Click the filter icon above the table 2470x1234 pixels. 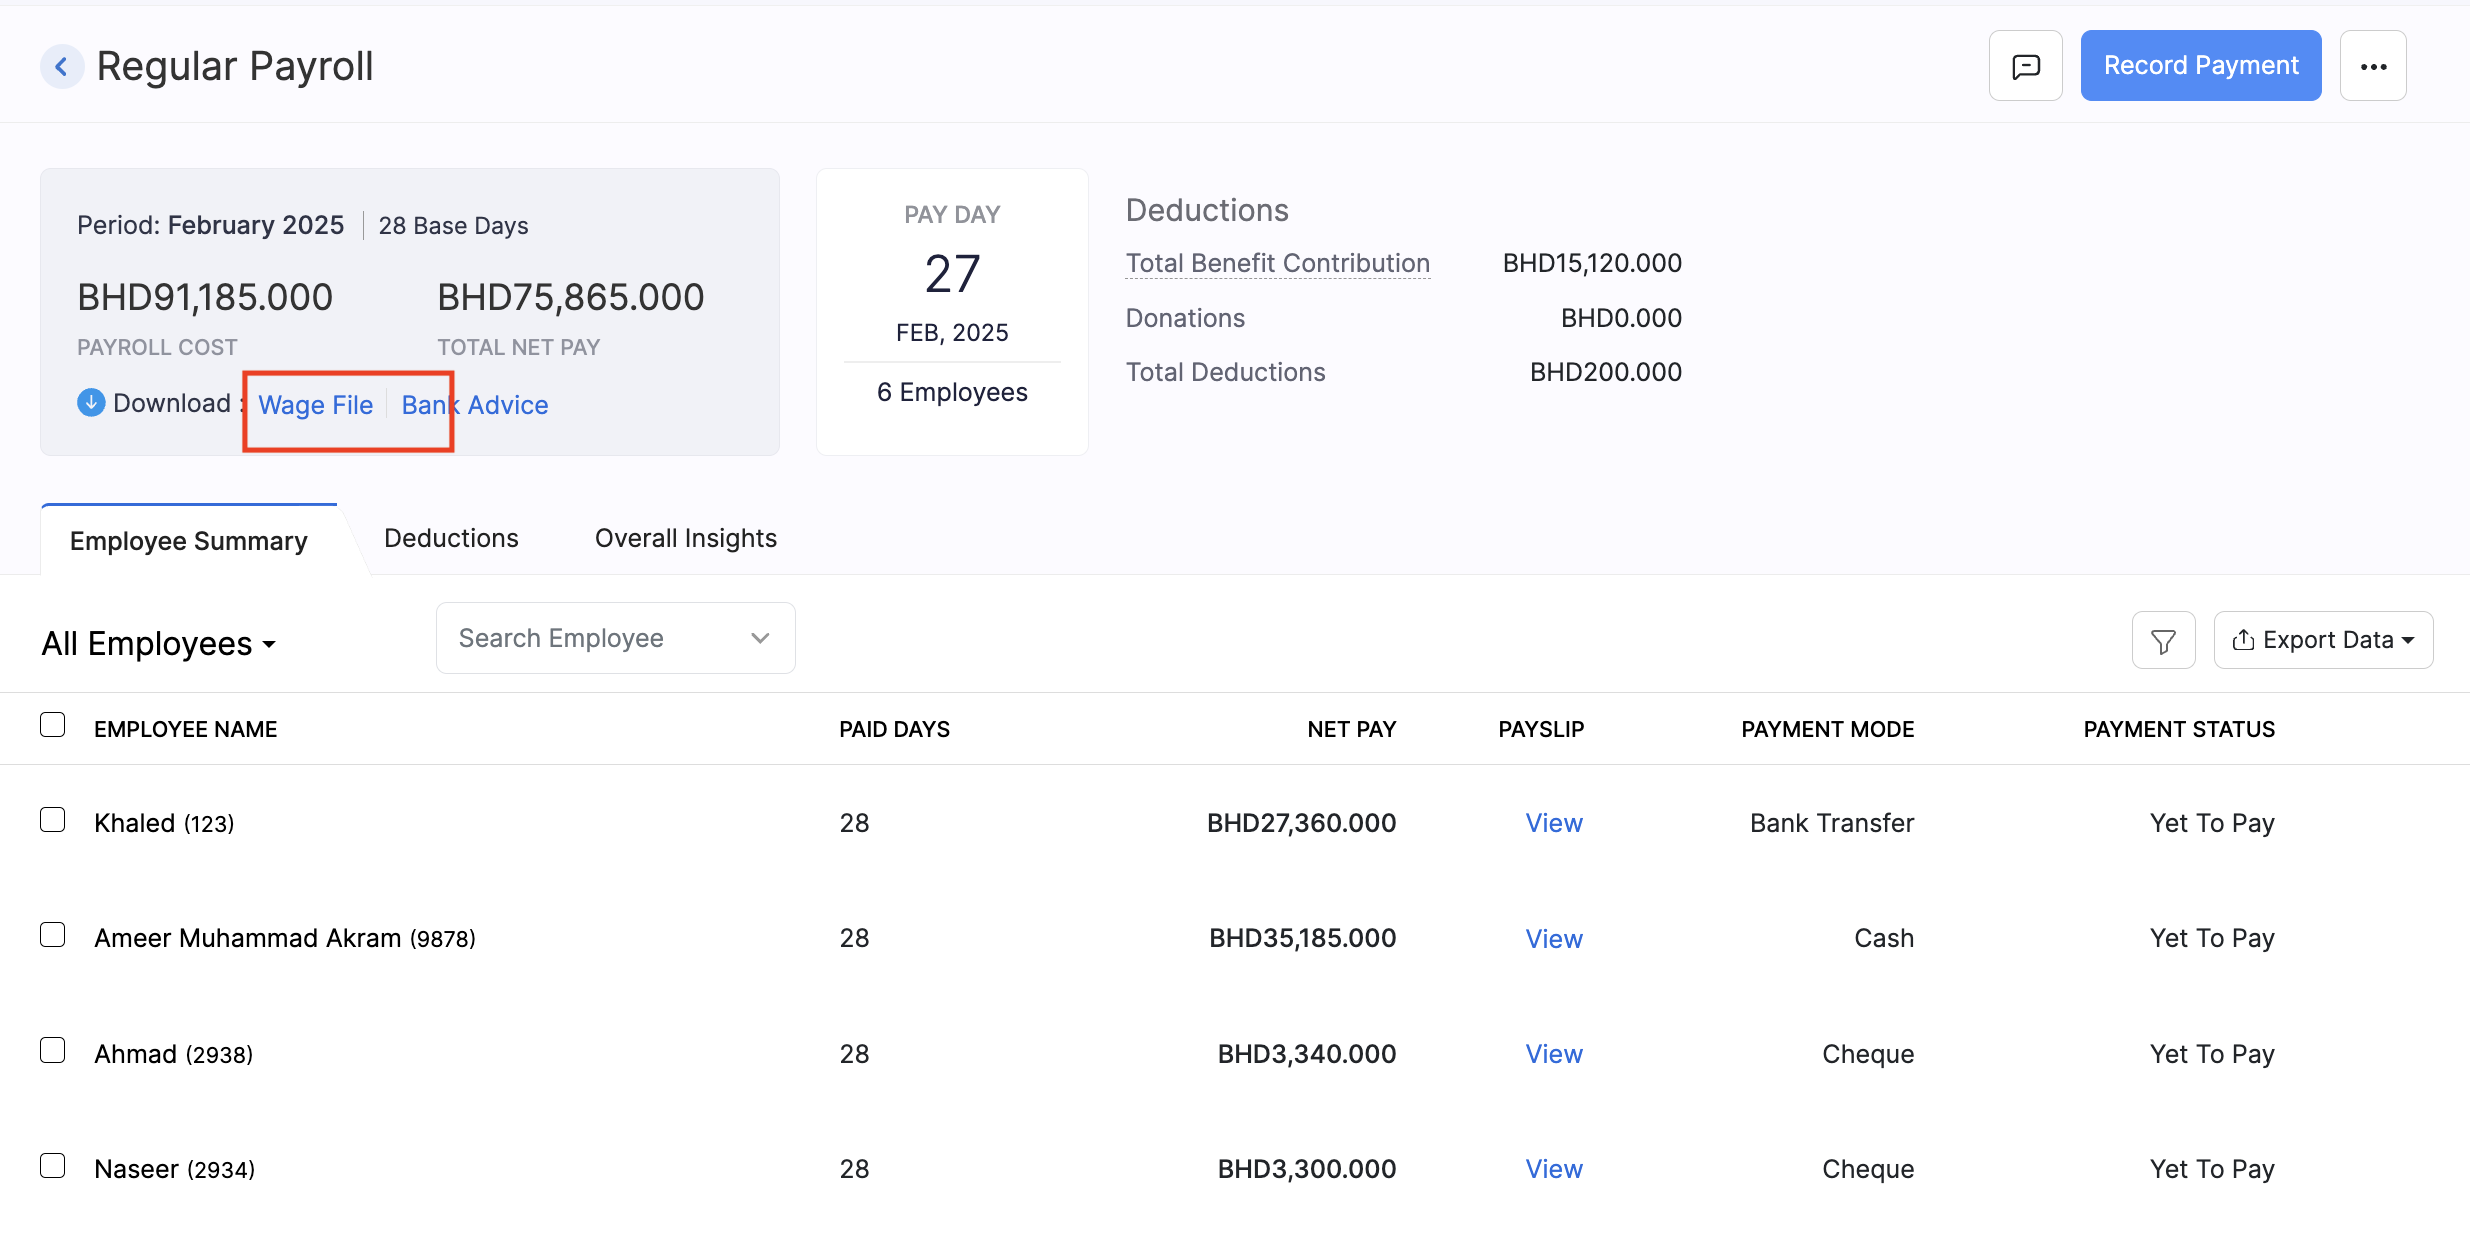(x=2163, y=639)
